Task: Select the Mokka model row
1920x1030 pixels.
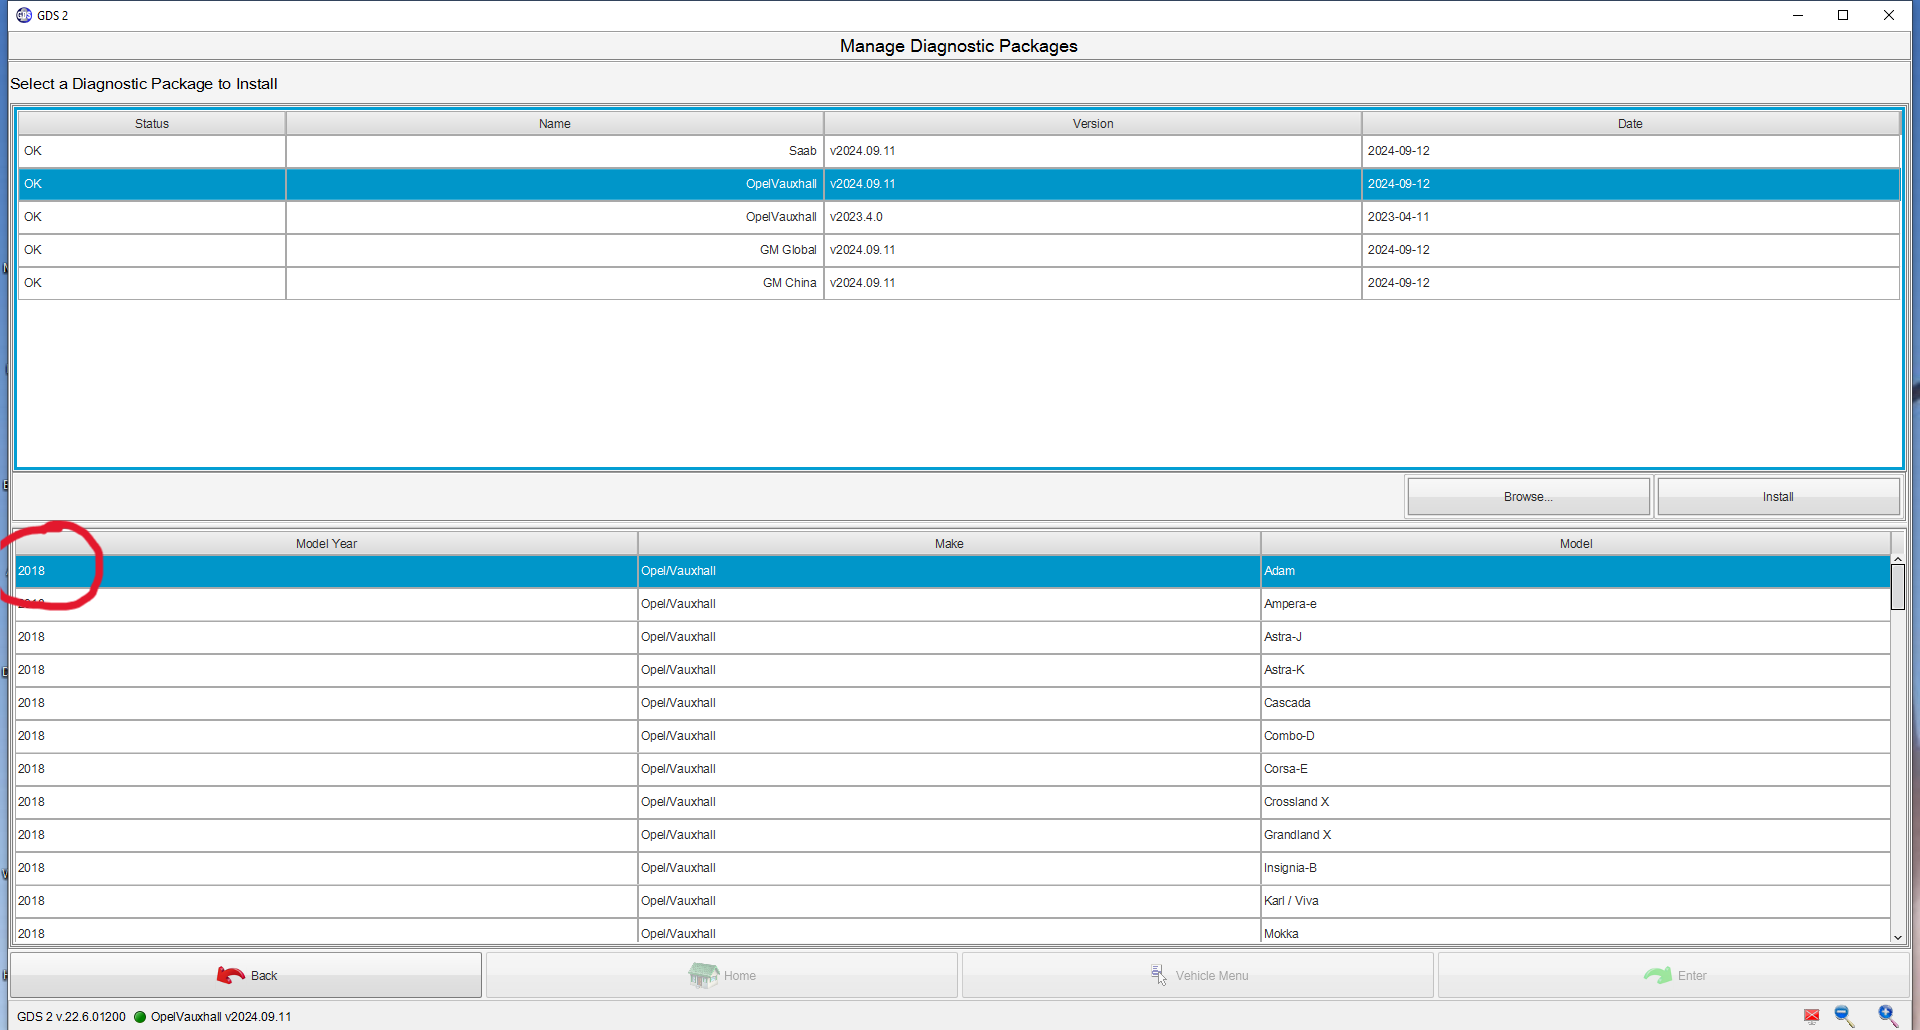Action: [x=953, y=932]
